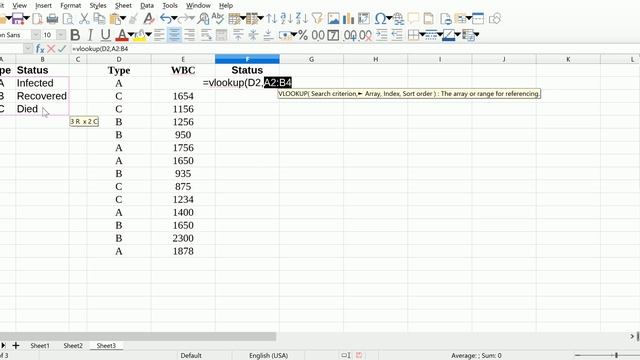Click the Sort Ascending icon
Screen dimensions: 640x360
[286, 19]
